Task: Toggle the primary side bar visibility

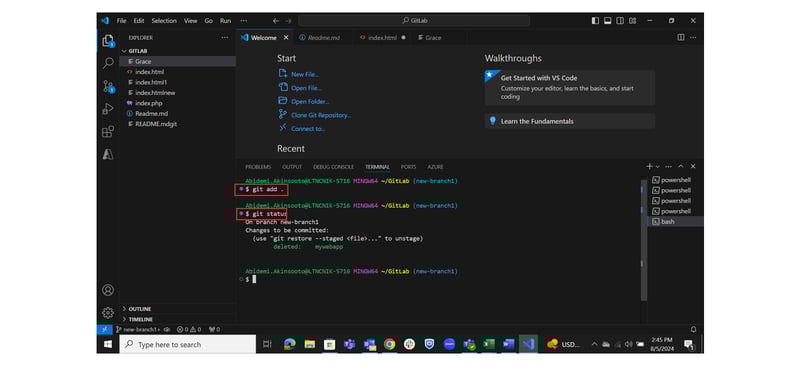Action: point(595,21)
